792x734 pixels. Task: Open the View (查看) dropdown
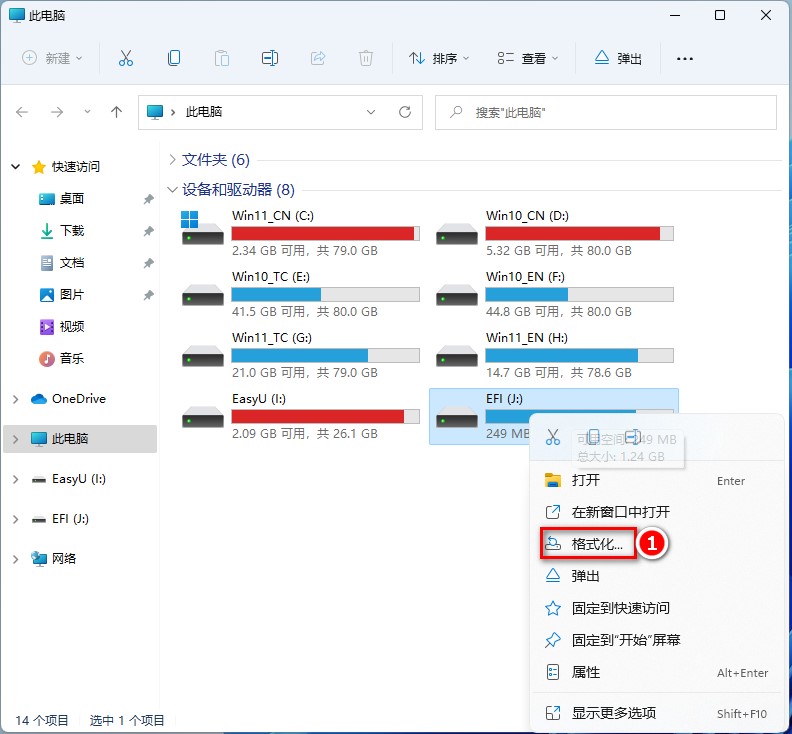(x=528, y=58)
